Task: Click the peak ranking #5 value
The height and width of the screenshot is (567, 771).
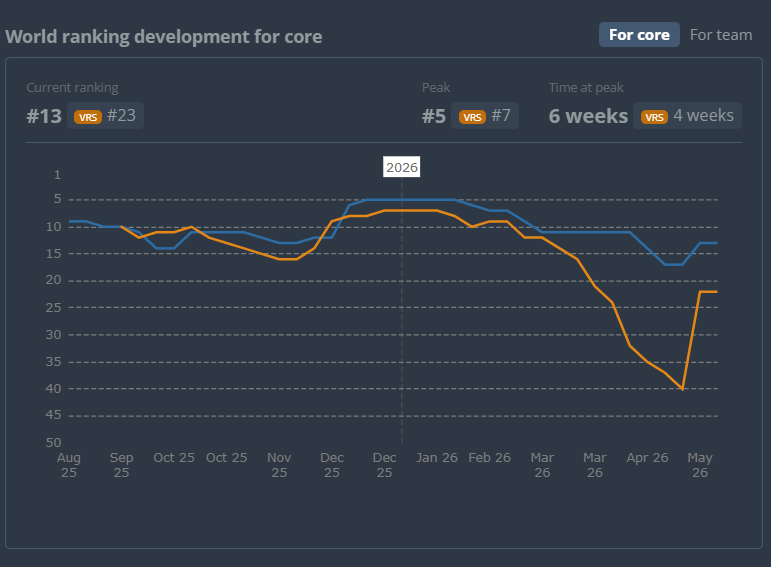Action: pyautogui.click(x=434, y=117)
